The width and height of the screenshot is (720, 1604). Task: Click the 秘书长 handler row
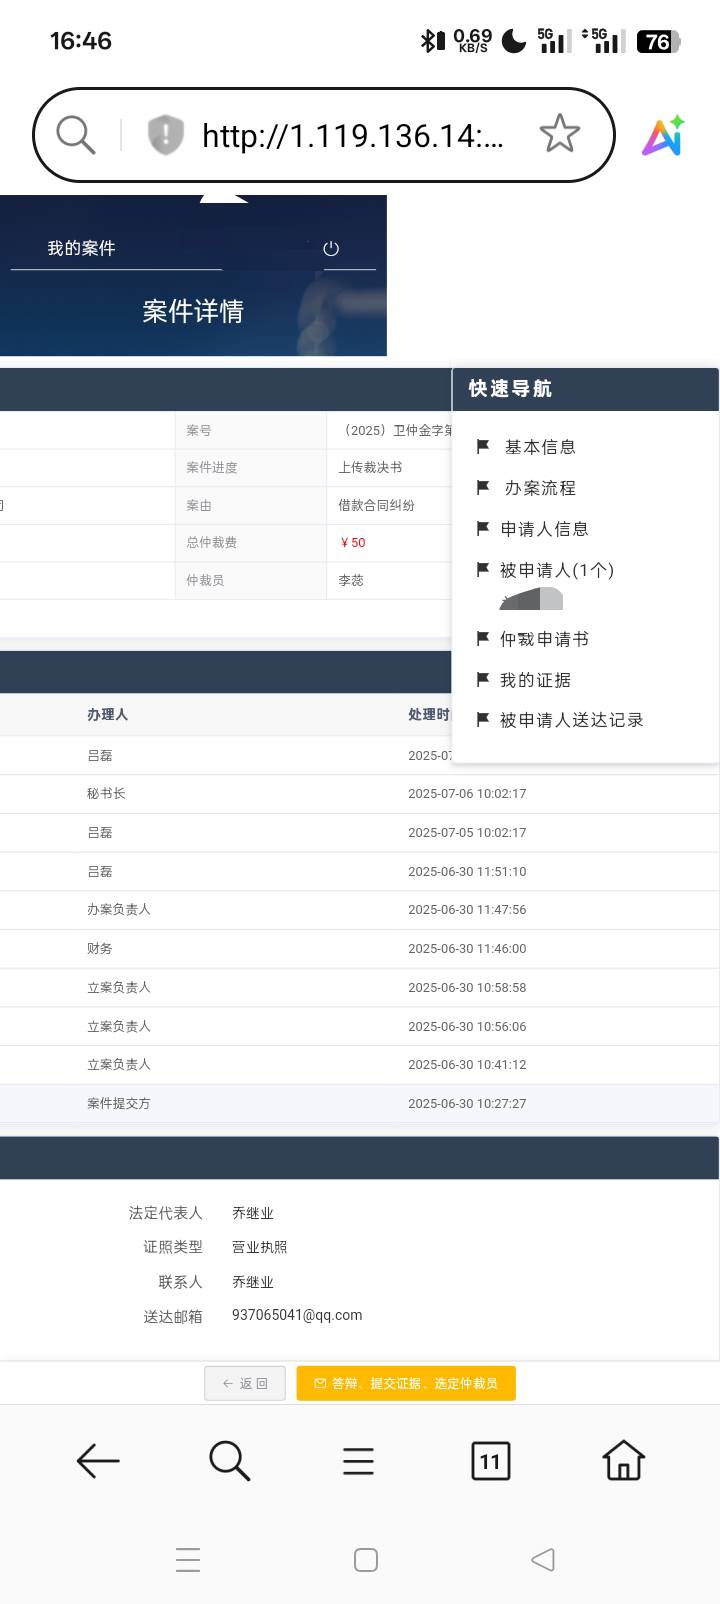(360, 794)
